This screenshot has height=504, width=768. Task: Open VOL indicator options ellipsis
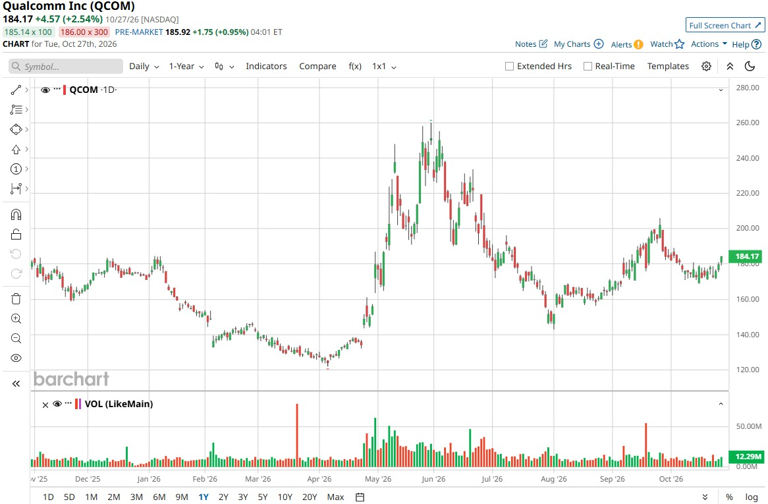pos(68,403)
